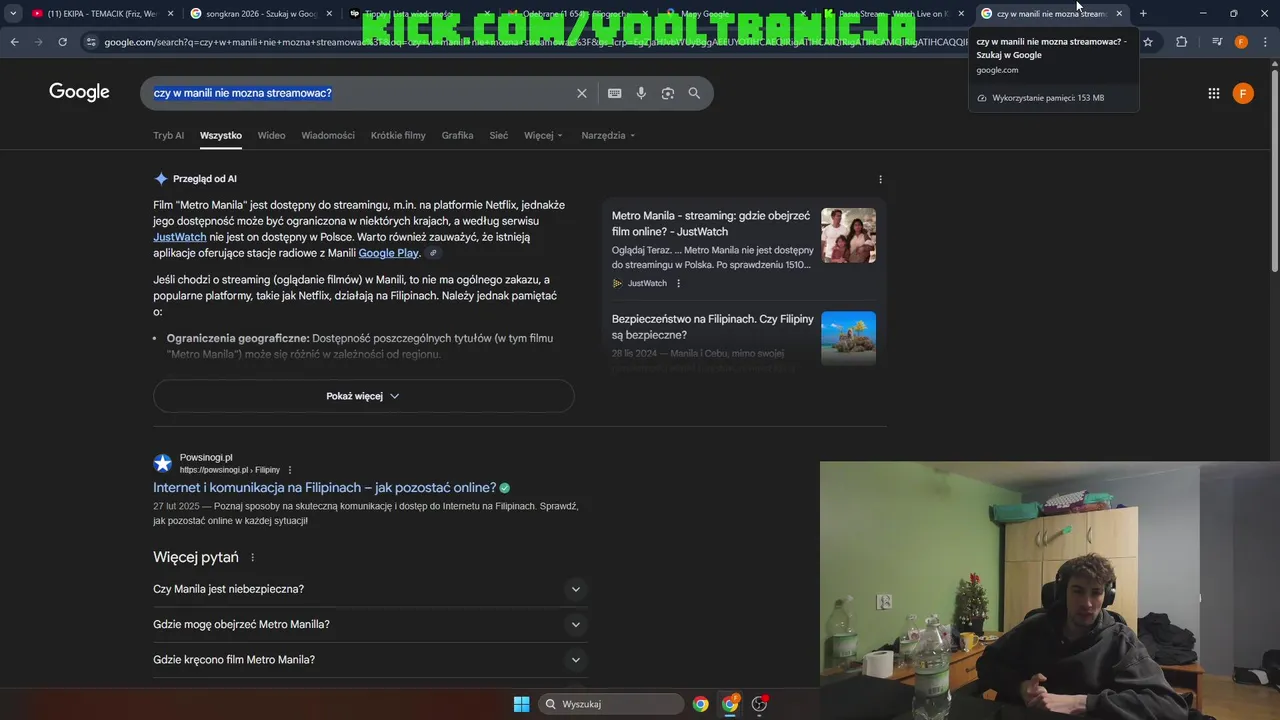Screen dimensions: 1280x720
Task: Open Bezpieczeństwo na Filipinach source card
Action: (743, 338)
